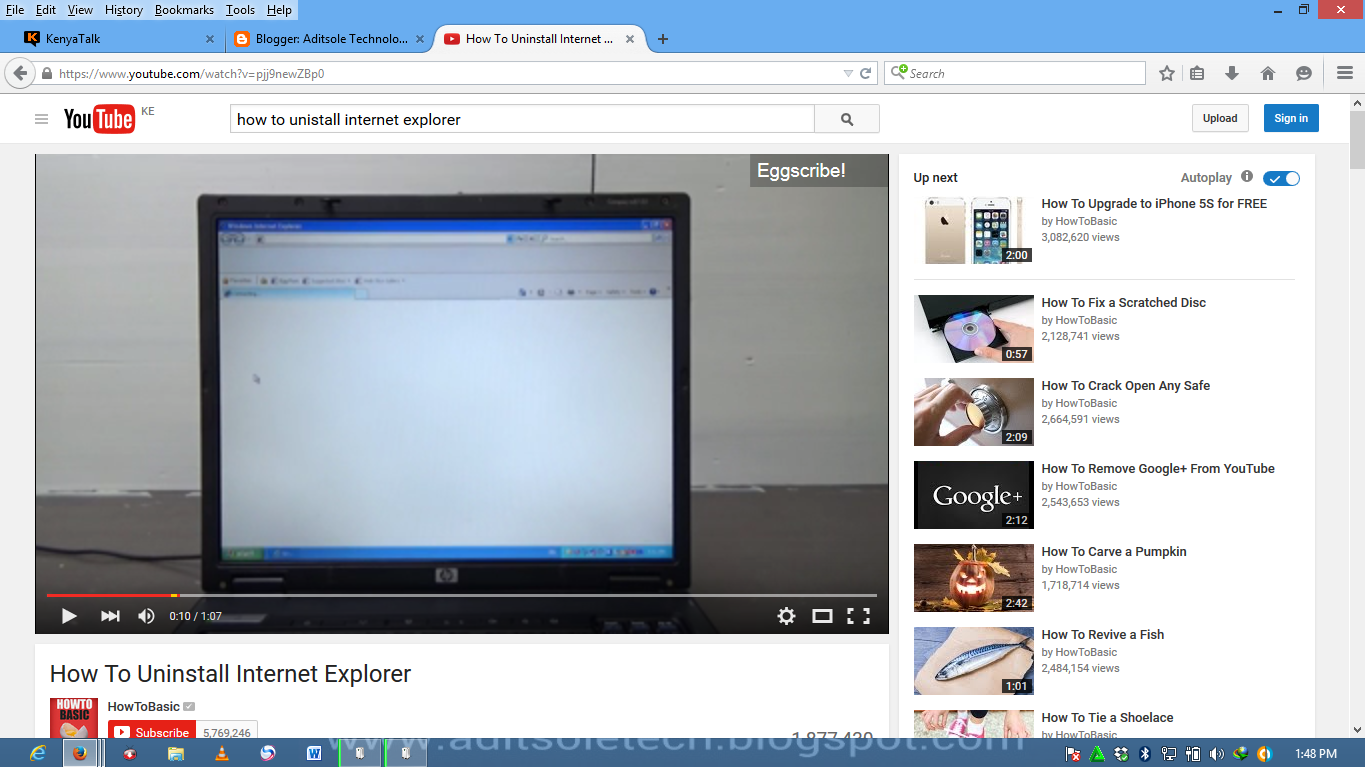Open the Dropbox tray icon
This screenshot has width=1365, height=767.
pyautogui.click(x=1121, y=753)
